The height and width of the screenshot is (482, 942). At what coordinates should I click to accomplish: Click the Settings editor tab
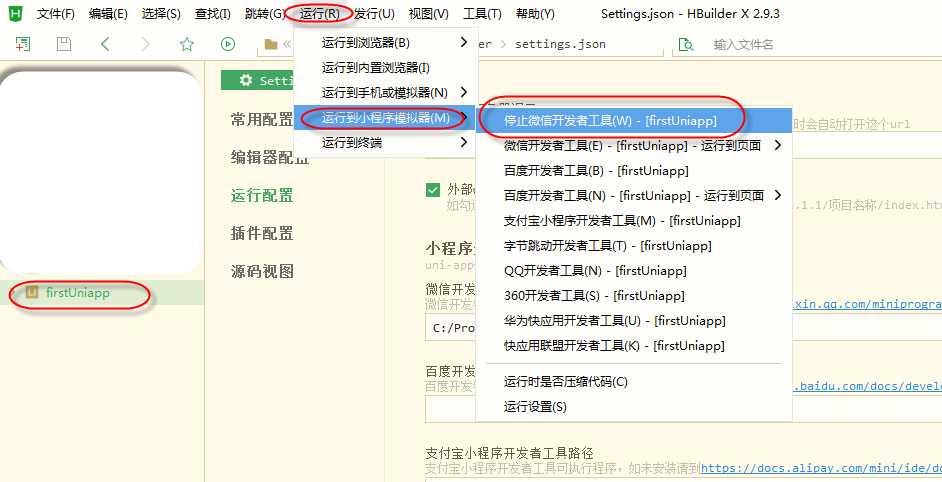(257, 80)
